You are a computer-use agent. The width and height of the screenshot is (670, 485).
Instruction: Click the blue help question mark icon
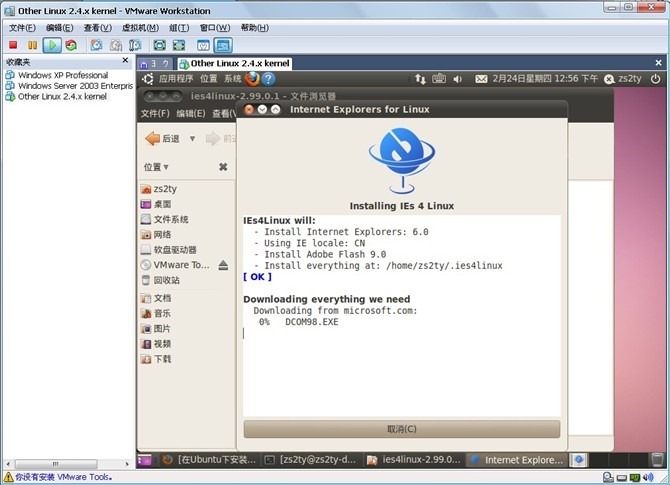pos(268,79)
